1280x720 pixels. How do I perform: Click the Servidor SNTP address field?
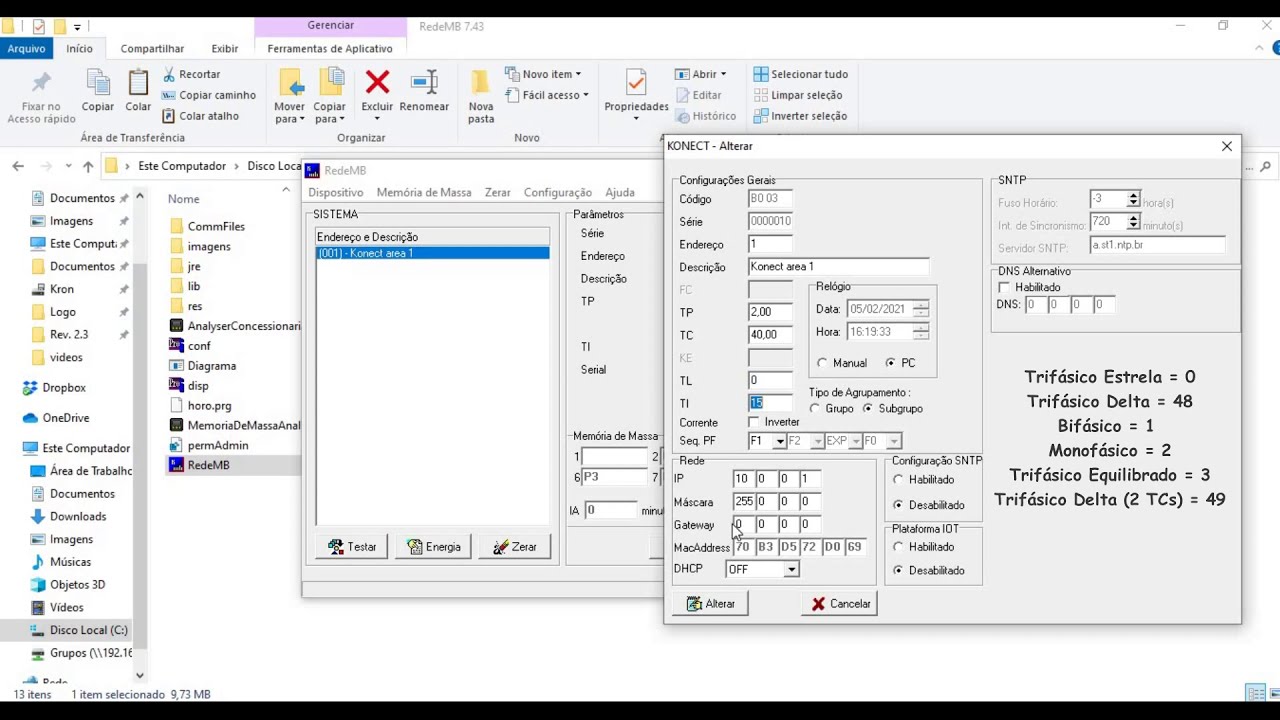tap(1157, 245)
